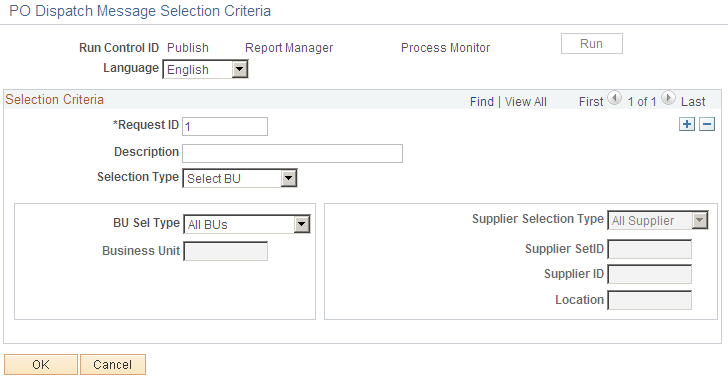The image size is (728, 388).
Task: Click the Cancel button
Action: click(x=113, y=365)
